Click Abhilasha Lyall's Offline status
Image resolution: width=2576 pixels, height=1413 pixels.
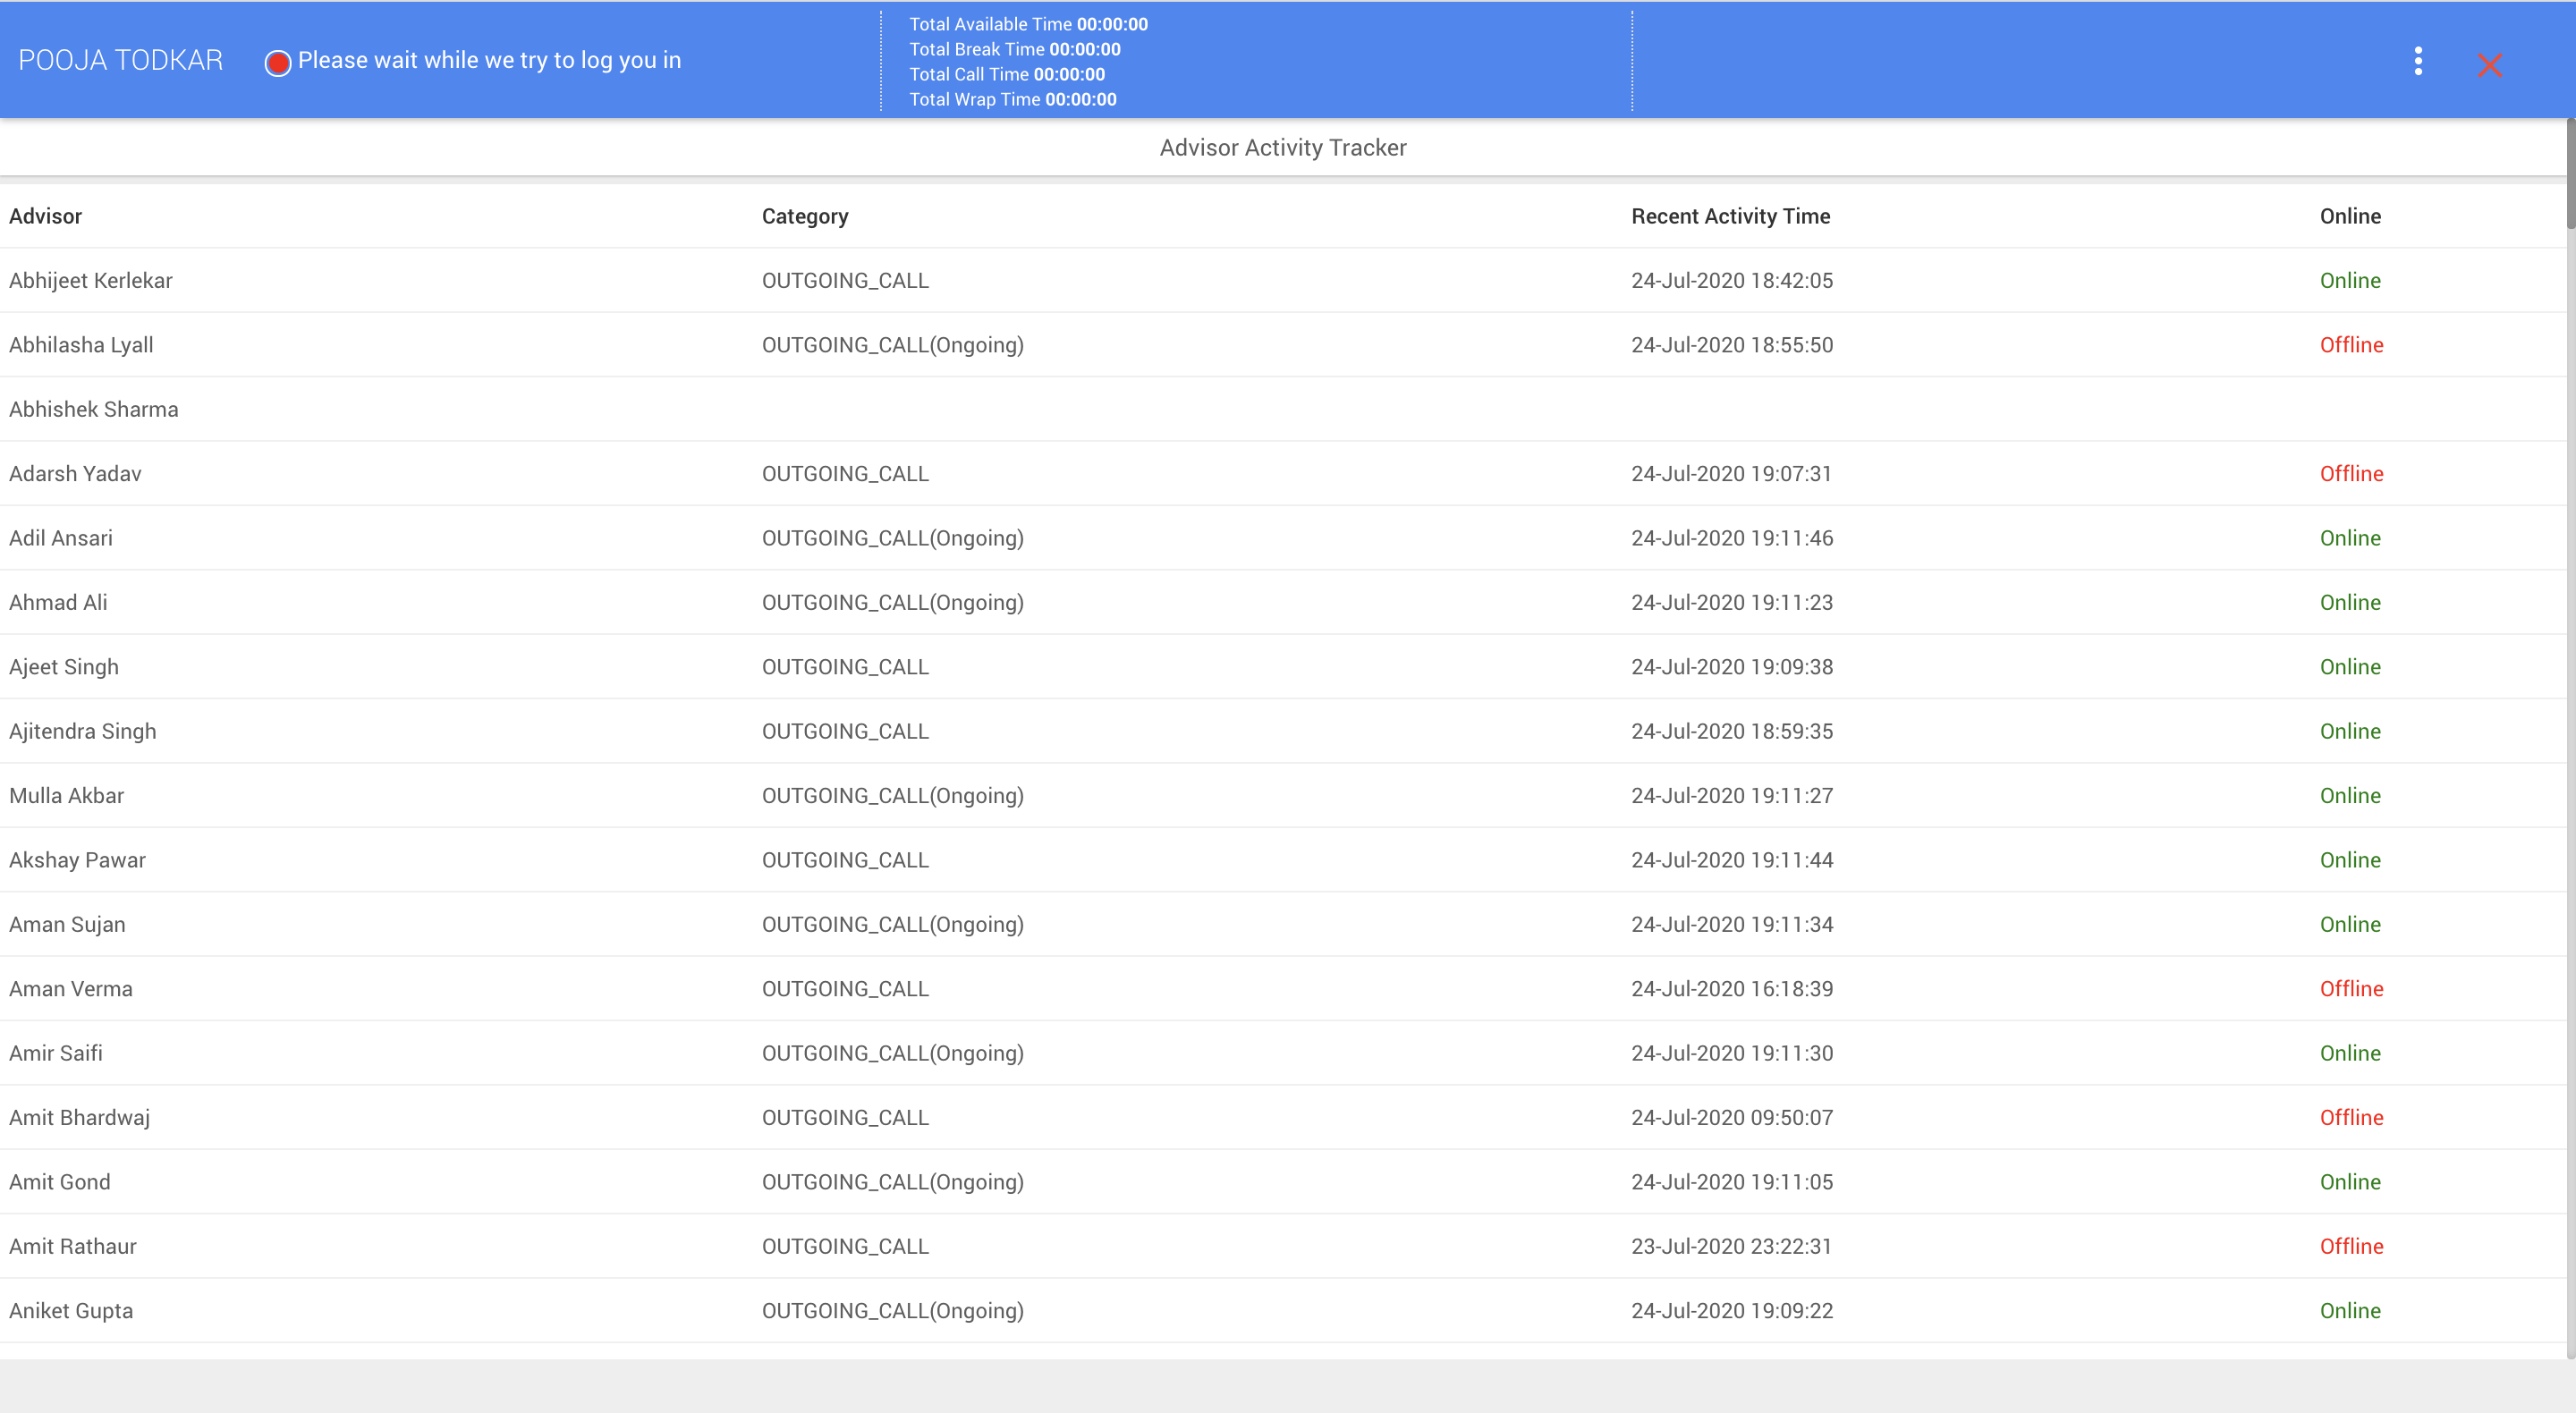click(x=2352, y=345)
